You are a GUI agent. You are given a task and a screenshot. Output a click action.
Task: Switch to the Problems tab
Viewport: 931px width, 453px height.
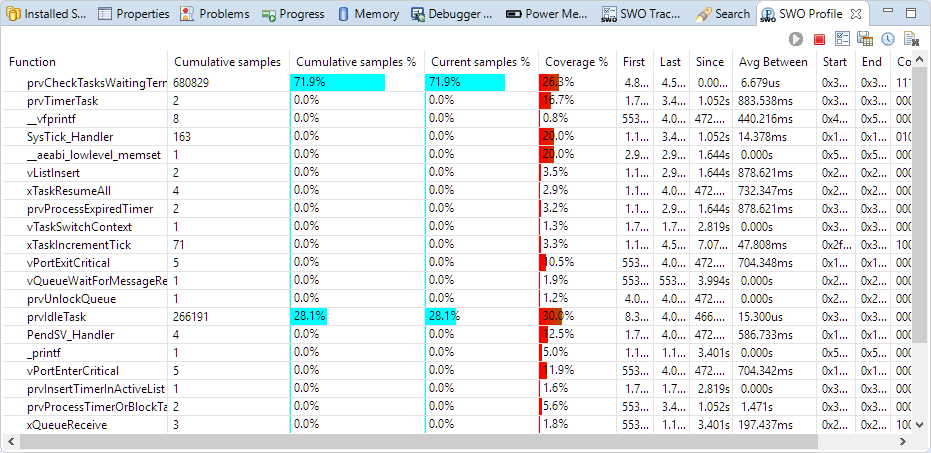tap(215, 14)
